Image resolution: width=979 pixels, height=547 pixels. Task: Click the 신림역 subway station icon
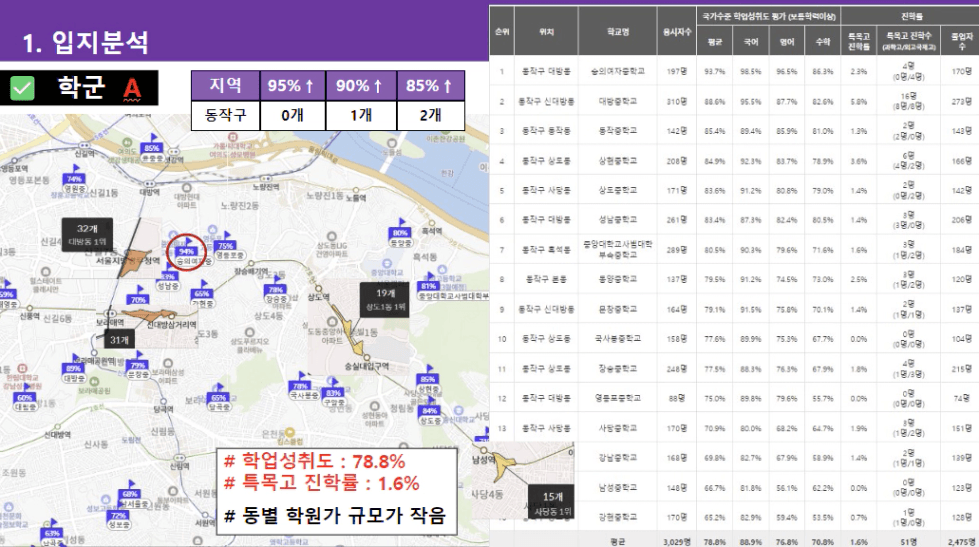[x=180, y=458]
